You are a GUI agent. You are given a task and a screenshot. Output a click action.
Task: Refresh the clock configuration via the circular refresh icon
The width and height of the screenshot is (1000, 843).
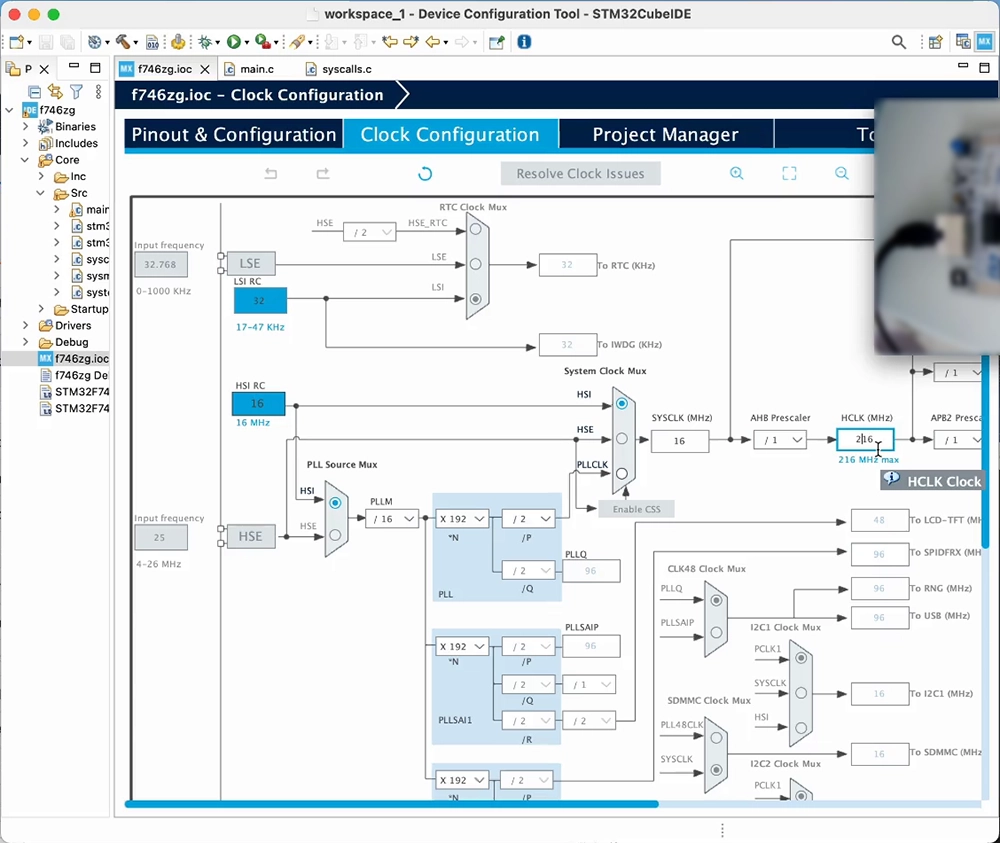pos(424,173)
